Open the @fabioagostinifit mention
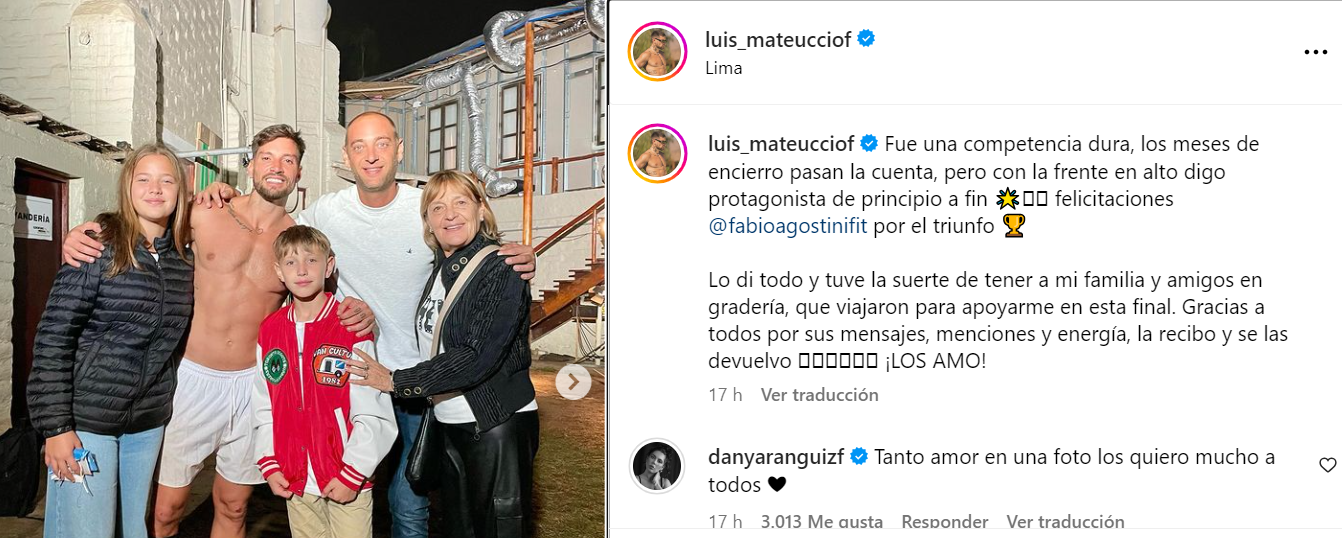This screenshot has width=1342, height=538. [788, 226]
